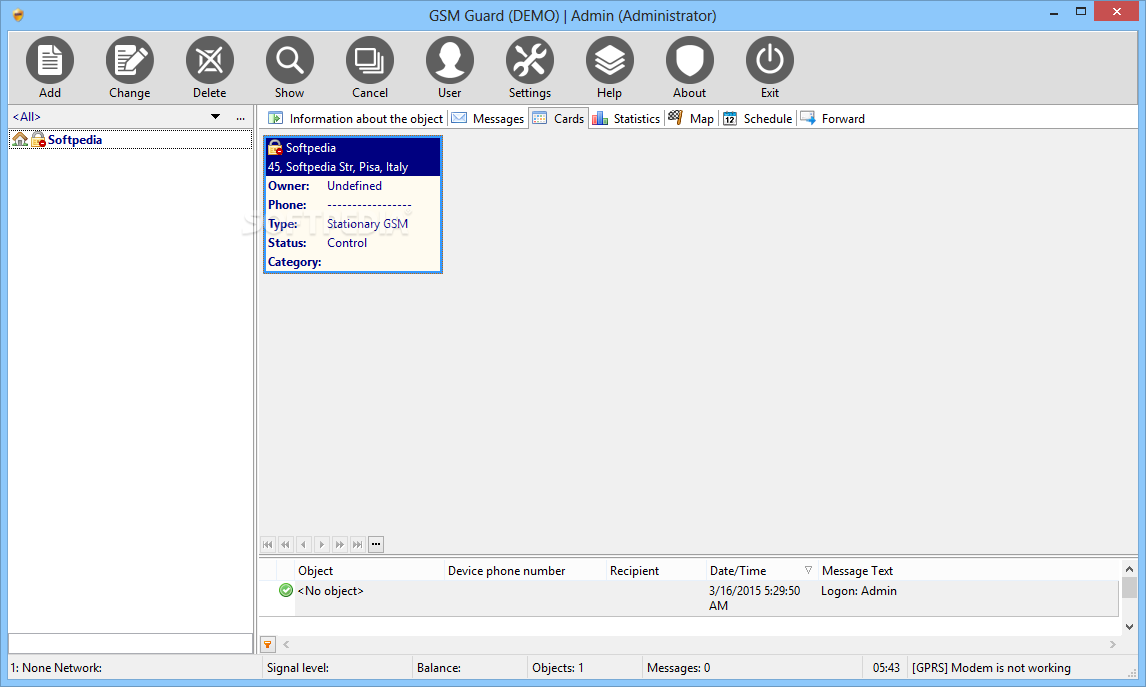
Task: Click 'Messages: 0' in status bar
Action: point(678,668)
